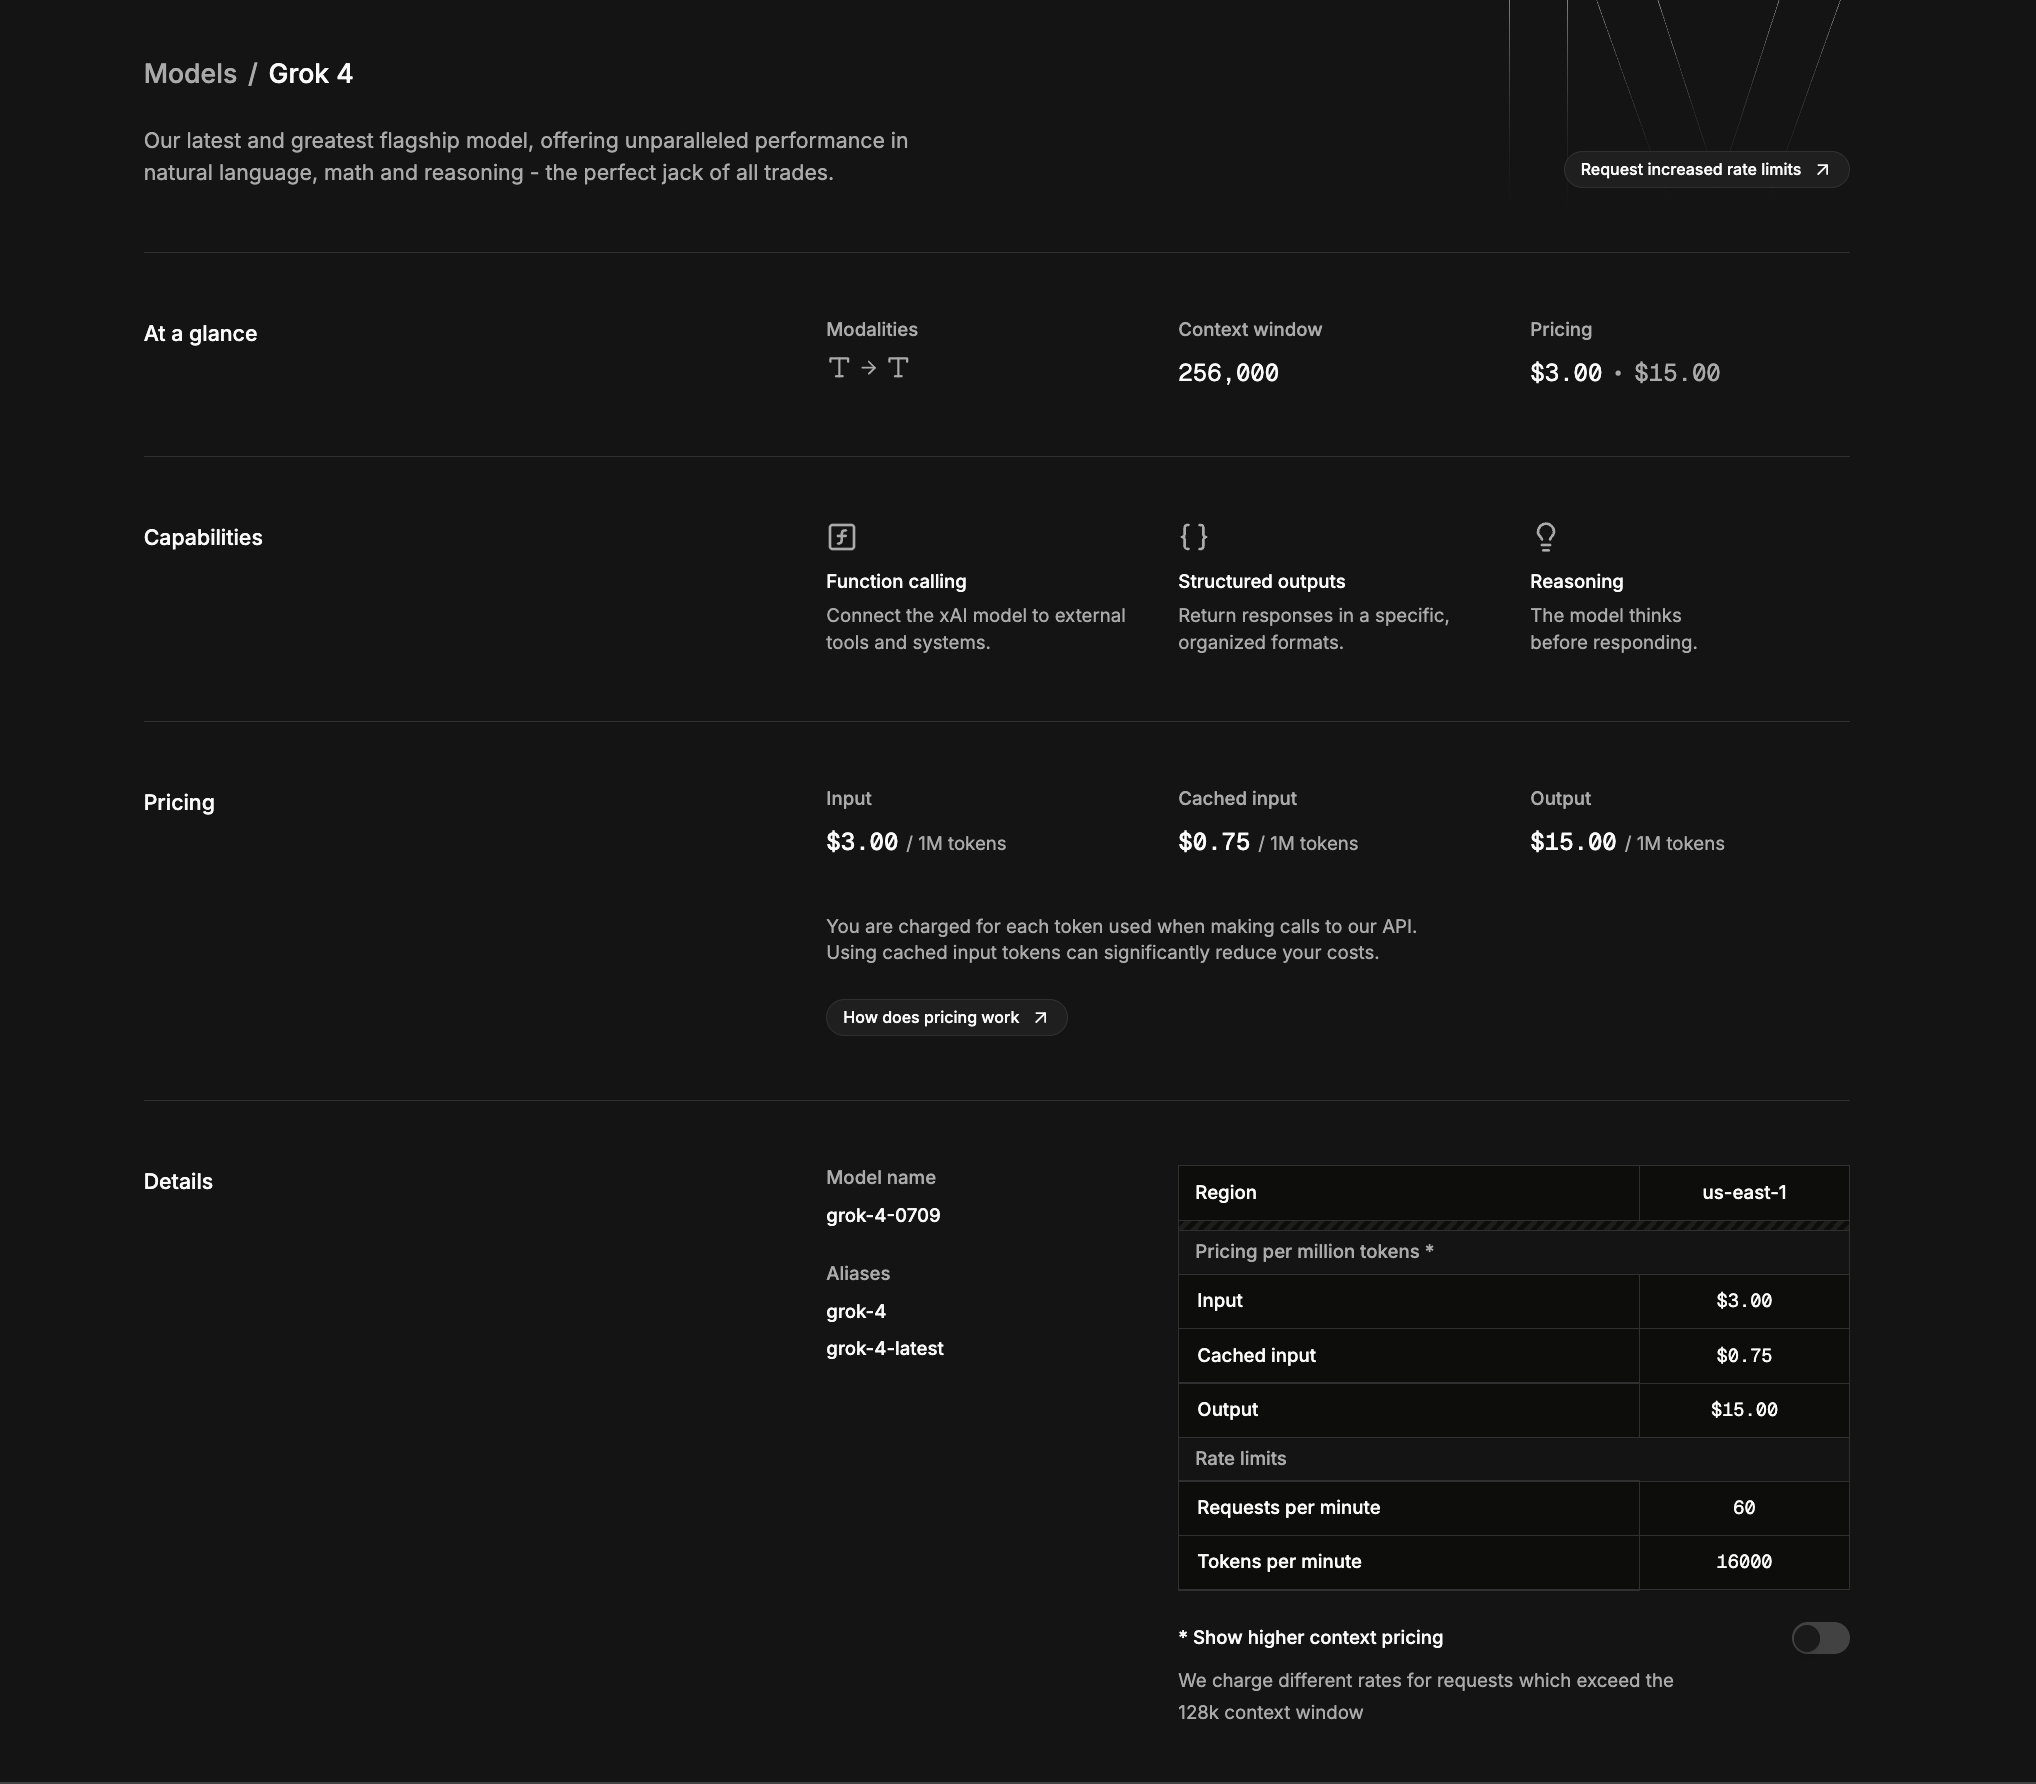Click Pricing per million tokens row
This screenshot has width=2036, height=1784.
[x=1514, y=1252]
